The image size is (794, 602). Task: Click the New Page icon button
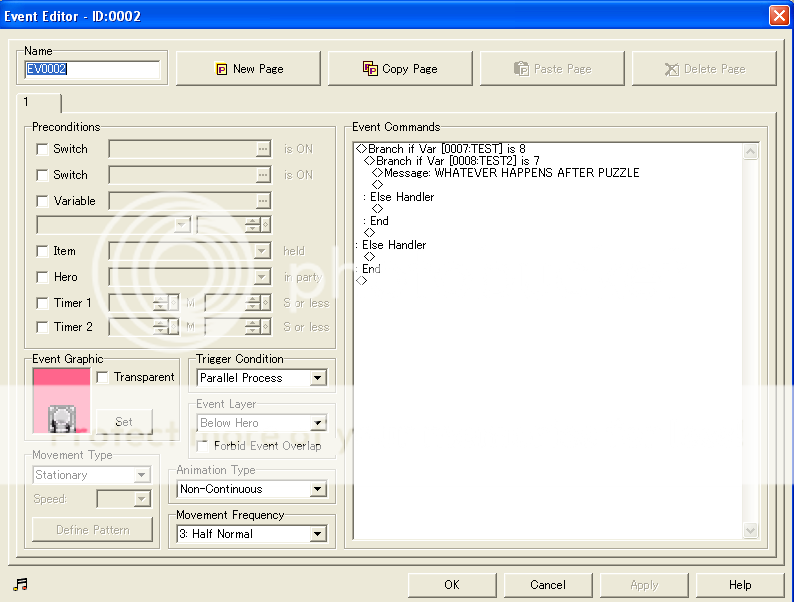pos(248,69)
